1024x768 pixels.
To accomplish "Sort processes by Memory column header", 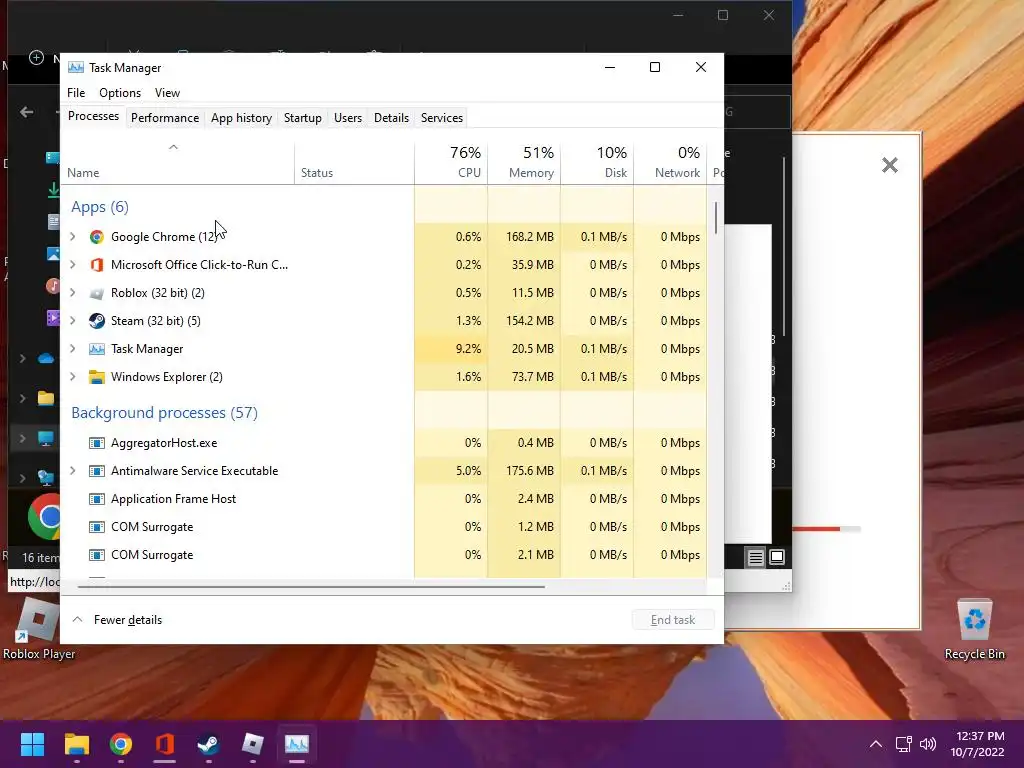I will click(x=524, y=162).
